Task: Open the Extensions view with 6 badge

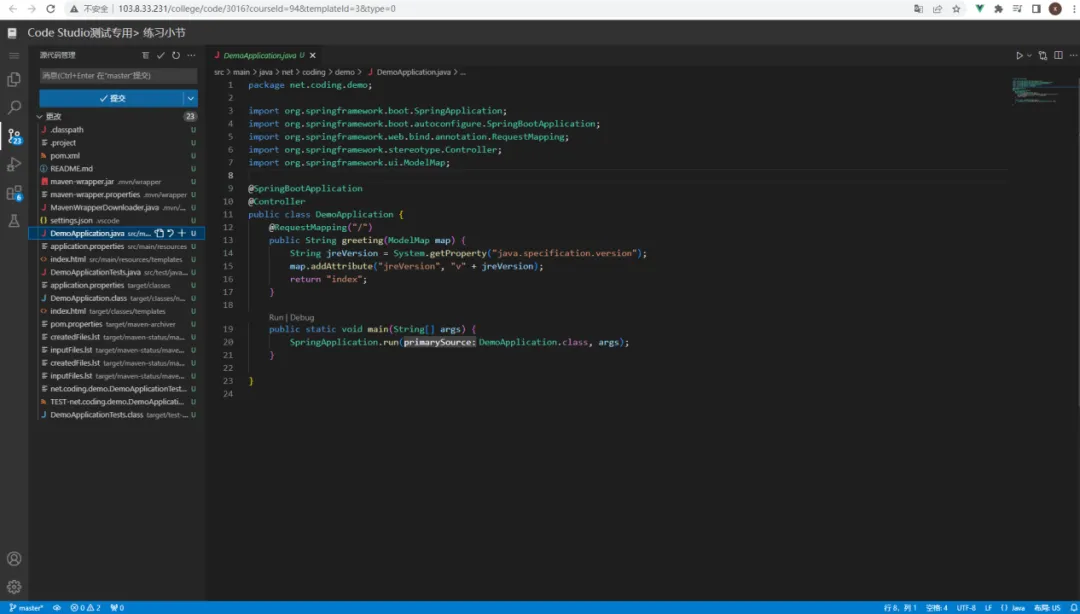Action: [14, 194]
